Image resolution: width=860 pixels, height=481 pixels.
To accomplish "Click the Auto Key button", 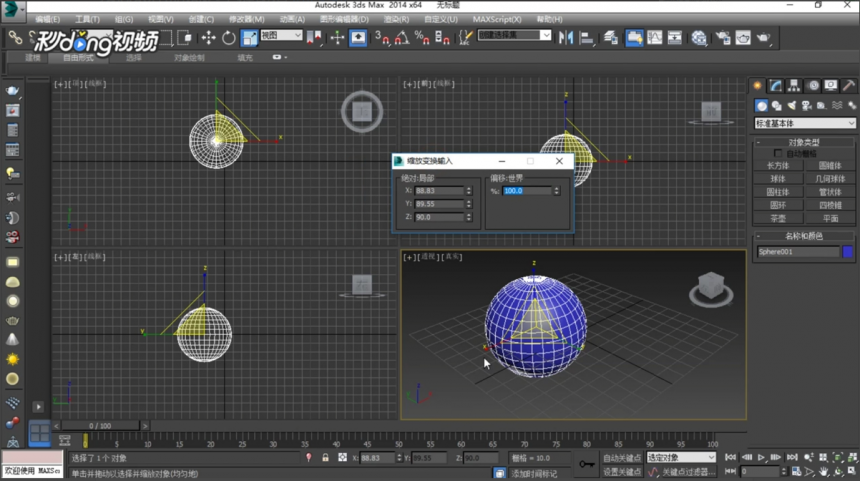I will [622, 458].
